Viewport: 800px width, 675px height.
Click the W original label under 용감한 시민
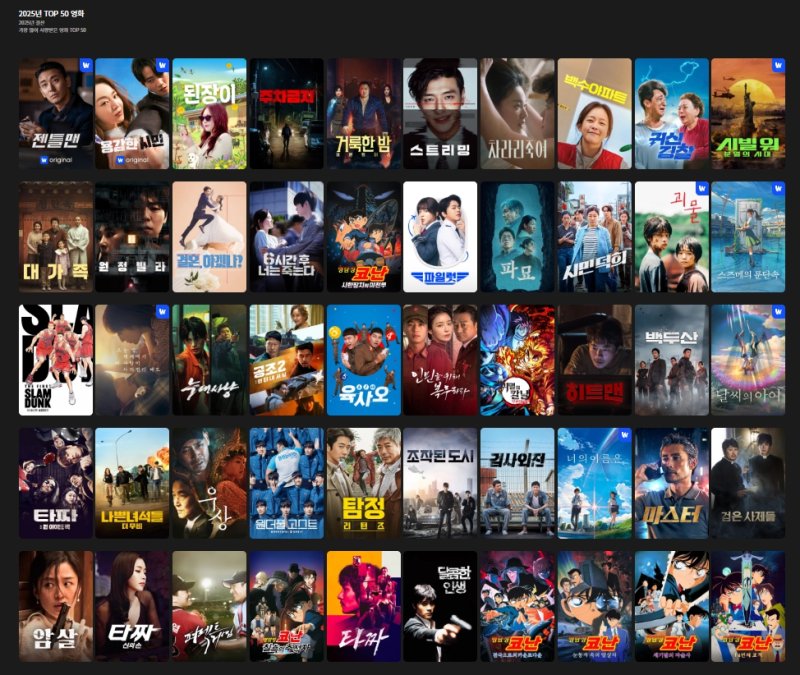pyautogui.click(x=132, y=159)
